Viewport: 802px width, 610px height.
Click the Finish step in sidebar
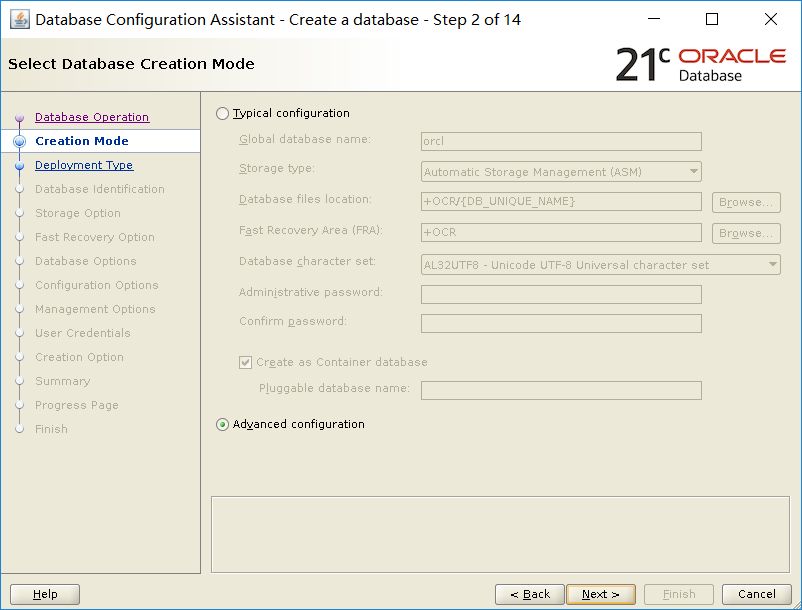pos(51,430)
